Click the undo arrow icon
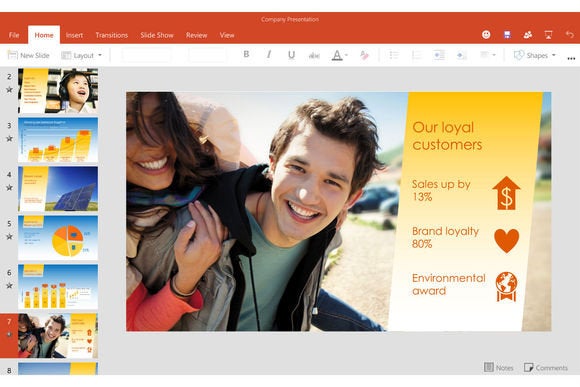Image resolution: width=580 pixels, height=387 pixels. (569, 34)
